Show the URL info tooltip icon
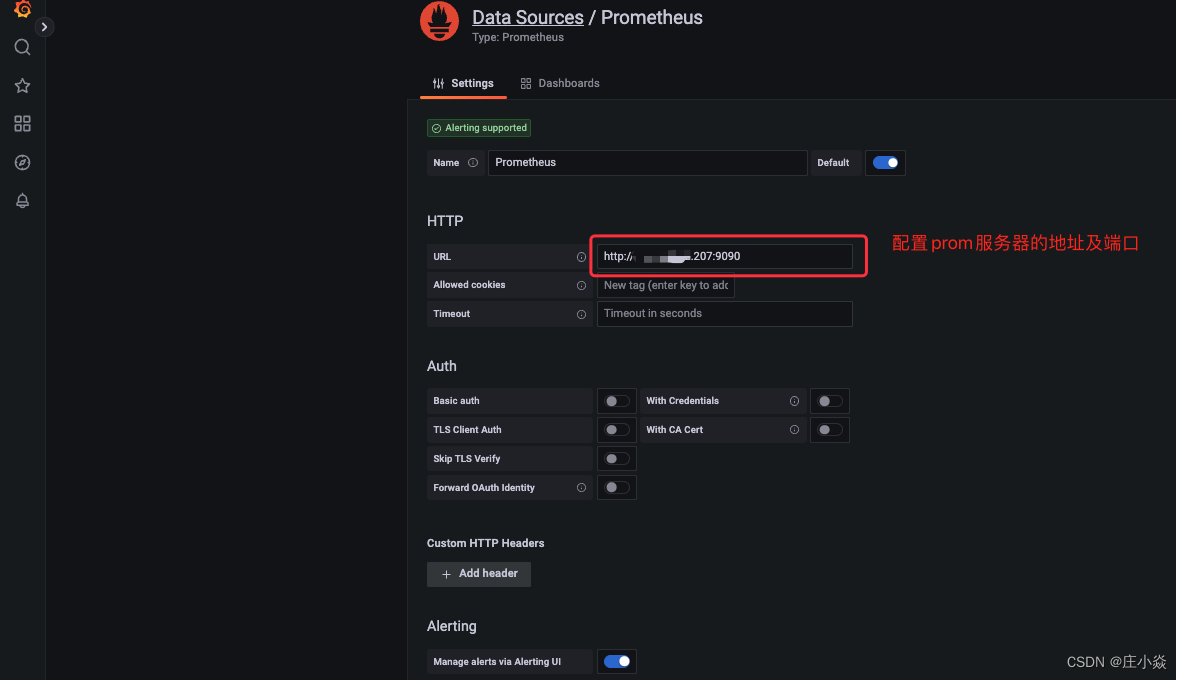The width and height of the screenshot is (1183, 680). click(x=581, y=257)
